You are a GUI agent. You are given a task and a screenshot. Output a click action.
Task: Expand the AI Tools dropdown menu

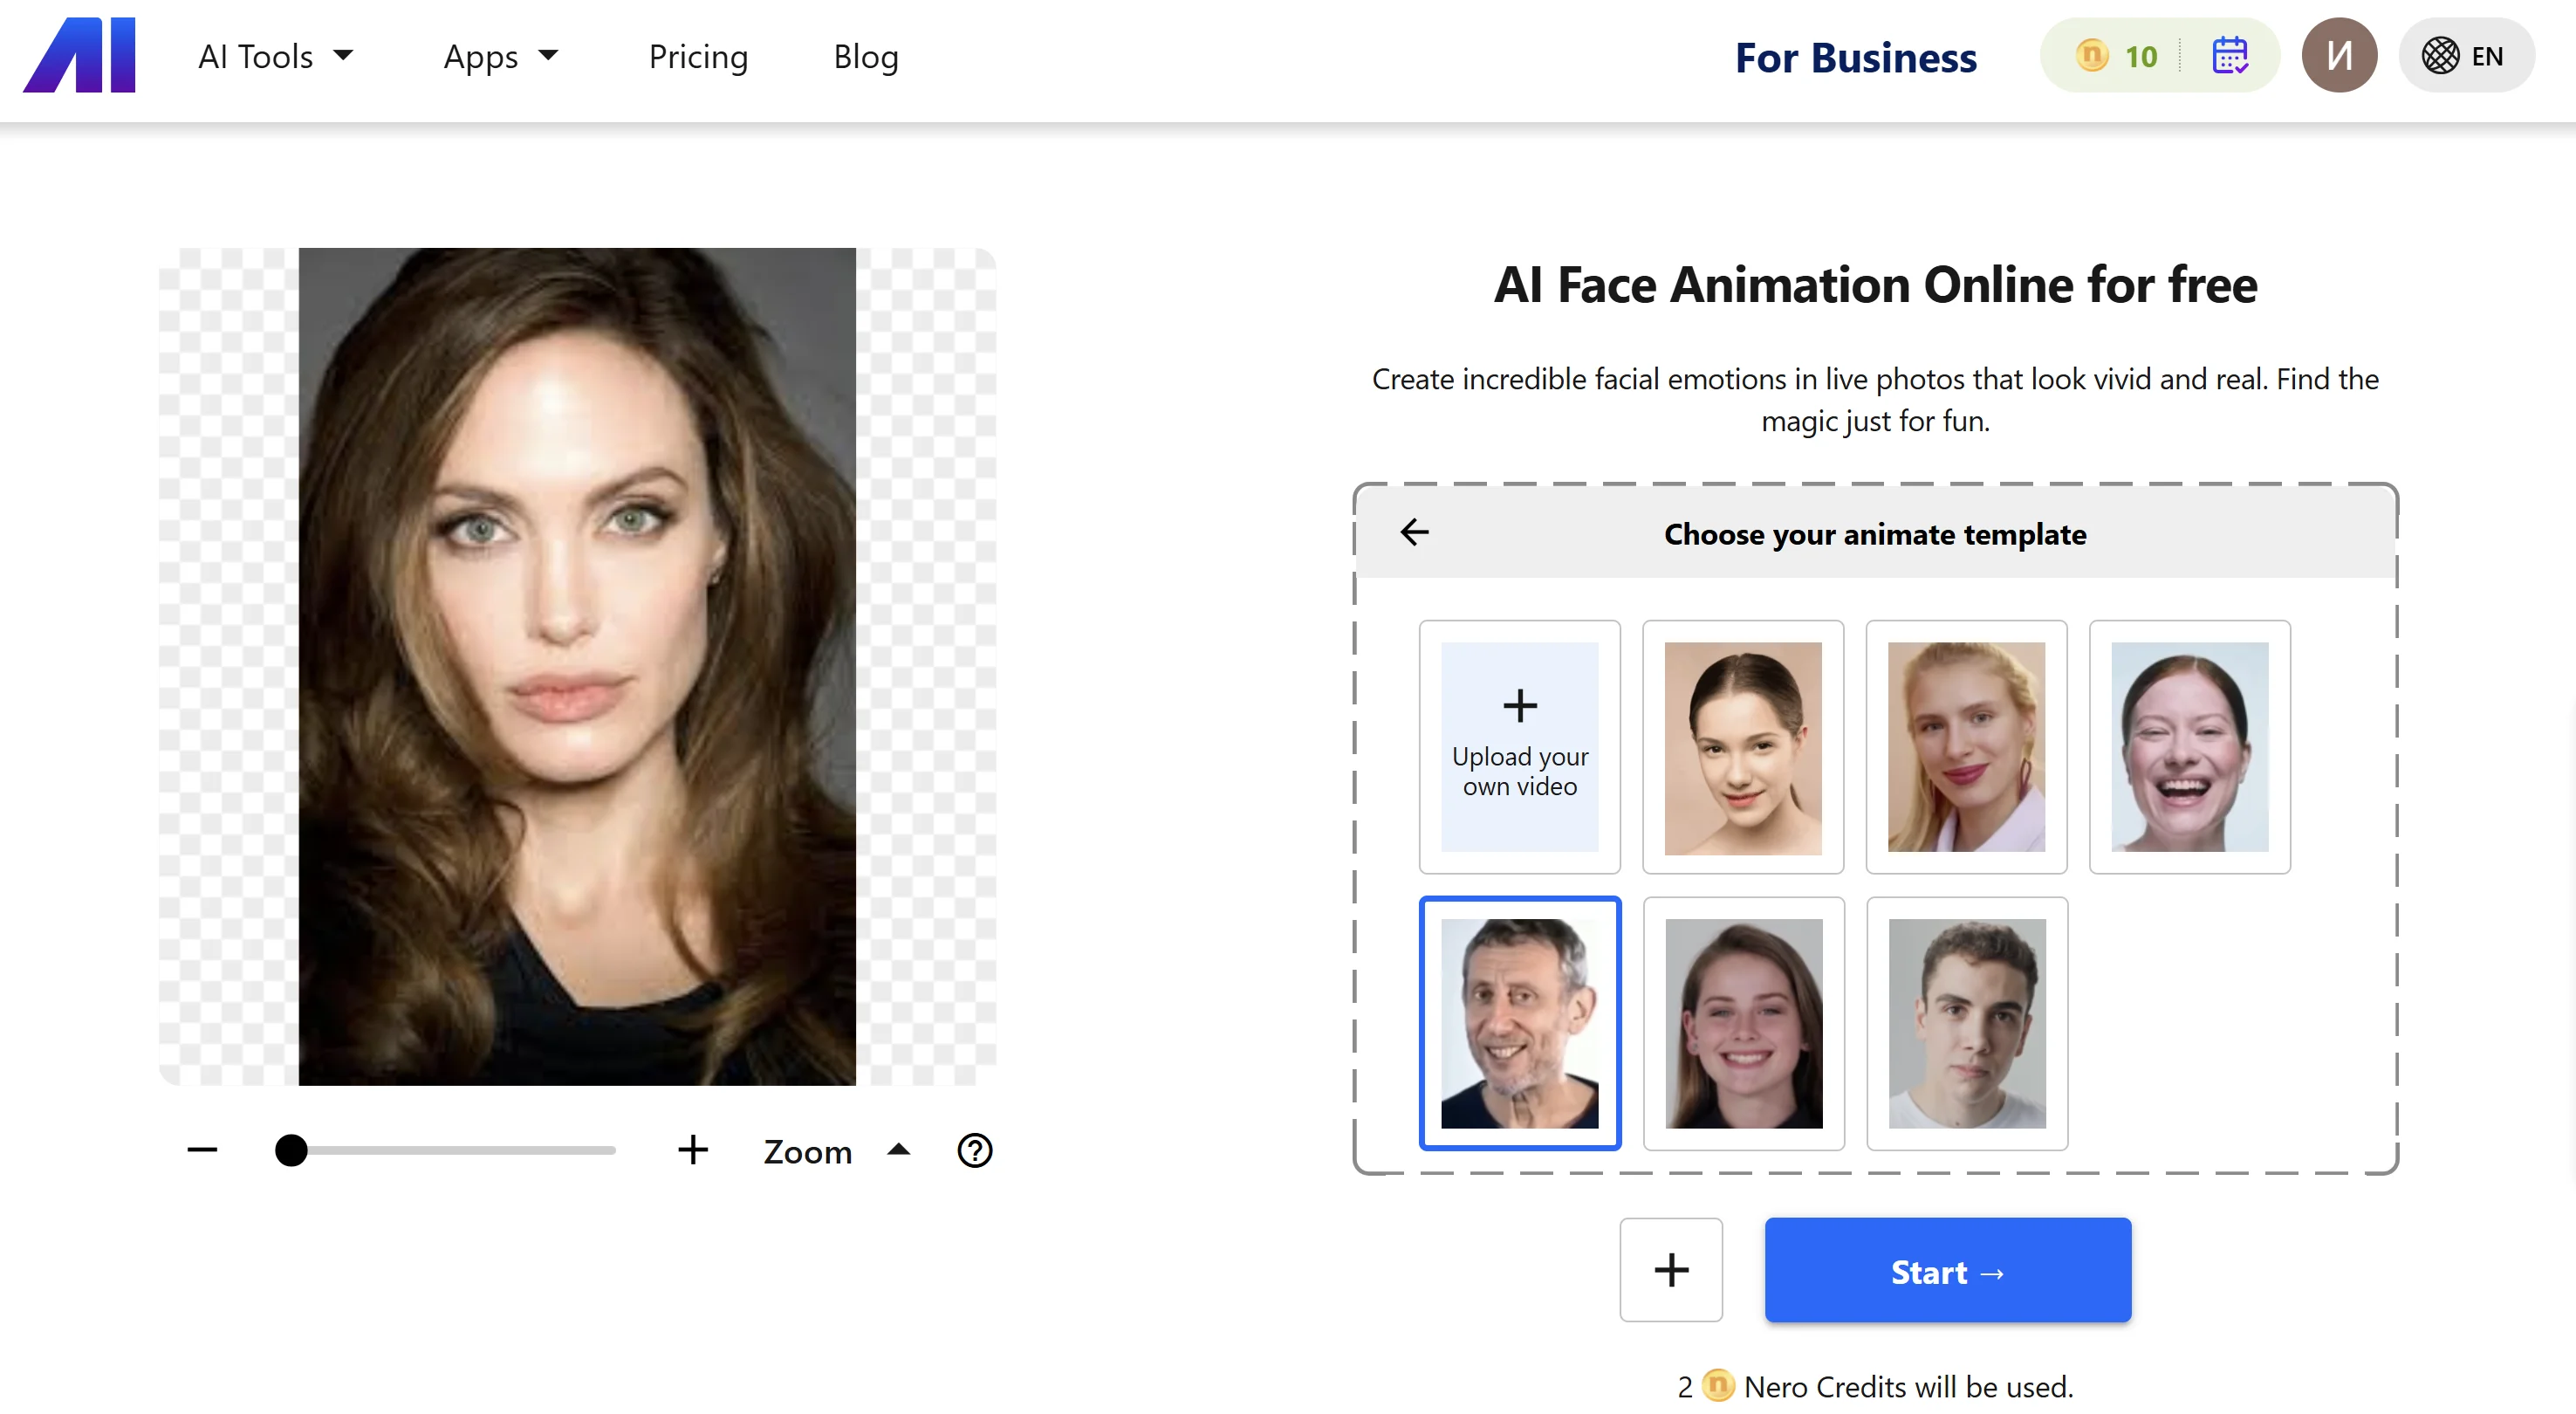click(275, 56)
